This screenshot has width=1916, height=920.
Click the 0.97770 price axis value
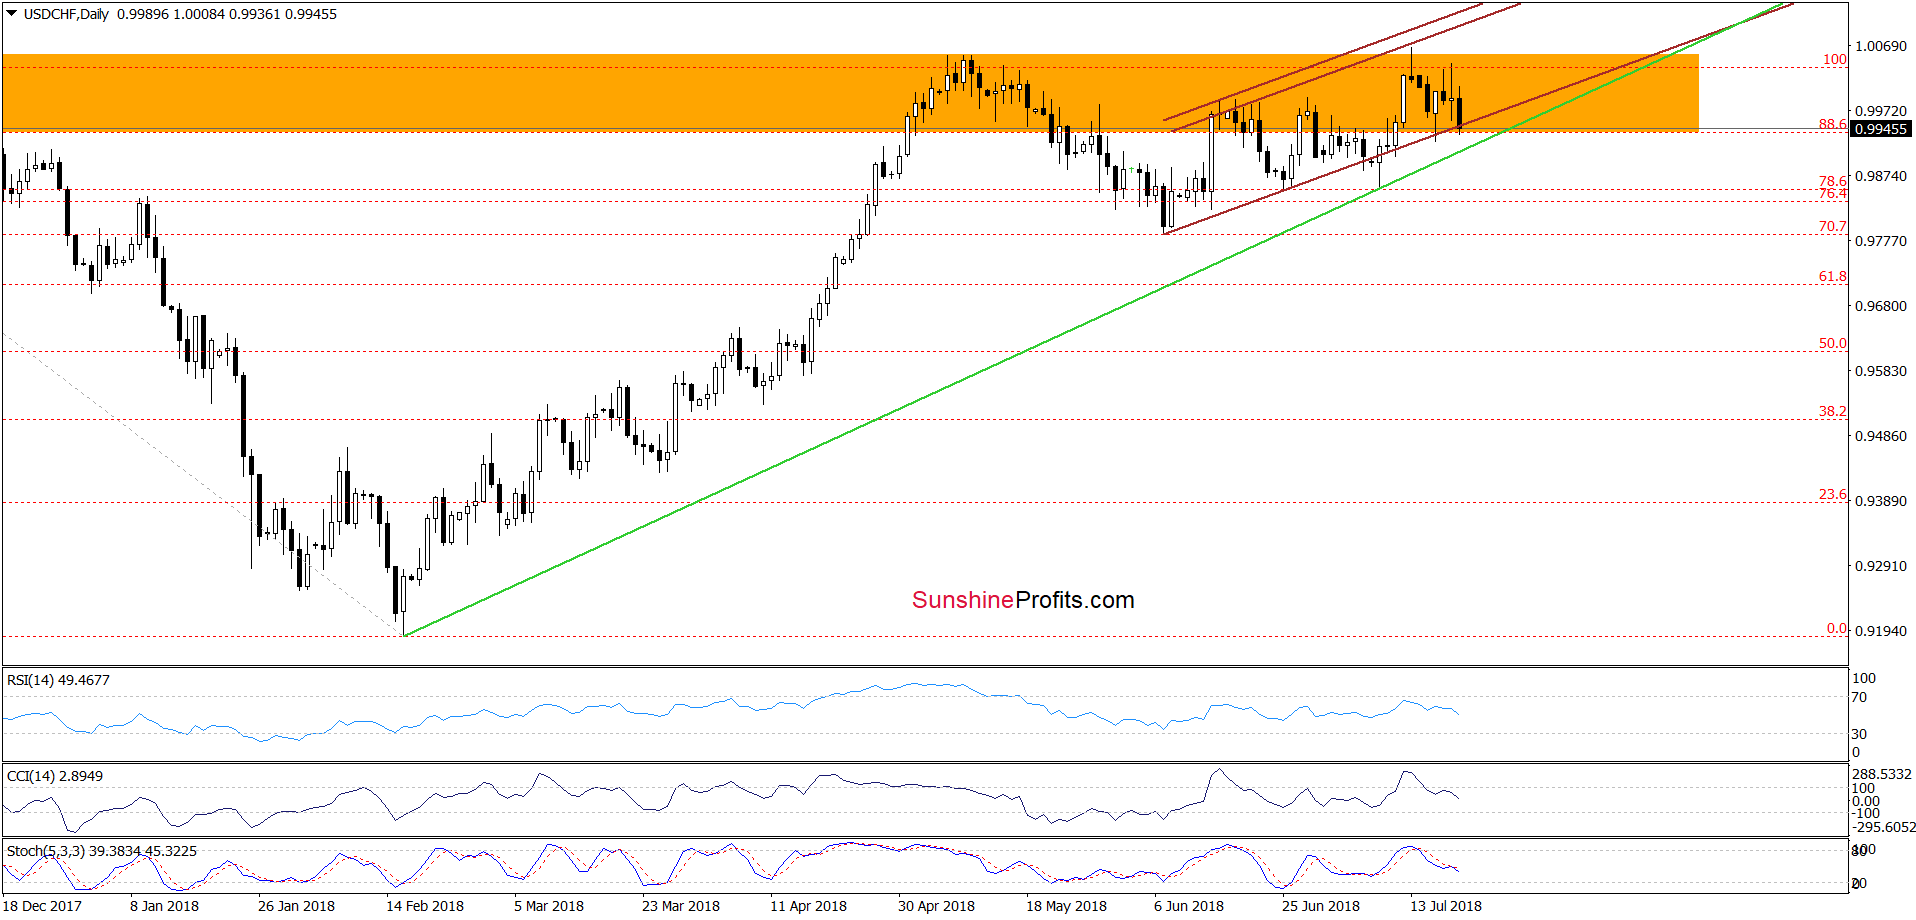[1881, 241]
